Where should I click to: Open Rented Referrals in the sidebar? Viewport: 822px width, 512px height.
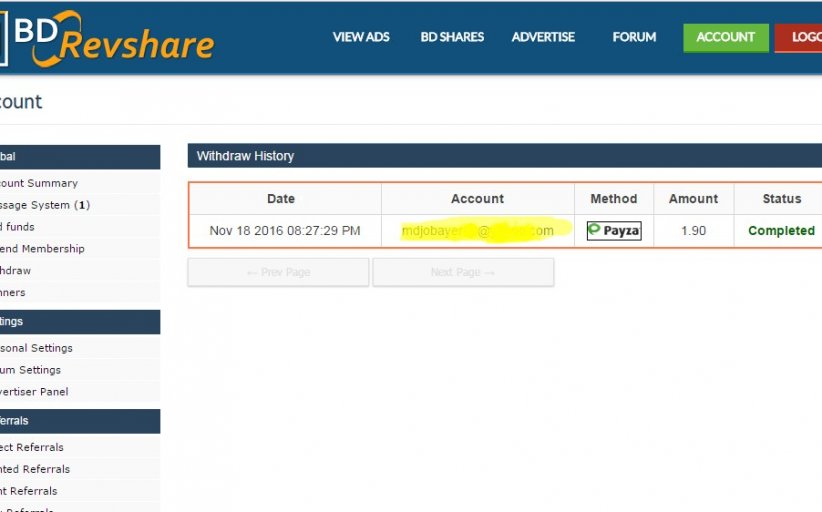(36, 469)
